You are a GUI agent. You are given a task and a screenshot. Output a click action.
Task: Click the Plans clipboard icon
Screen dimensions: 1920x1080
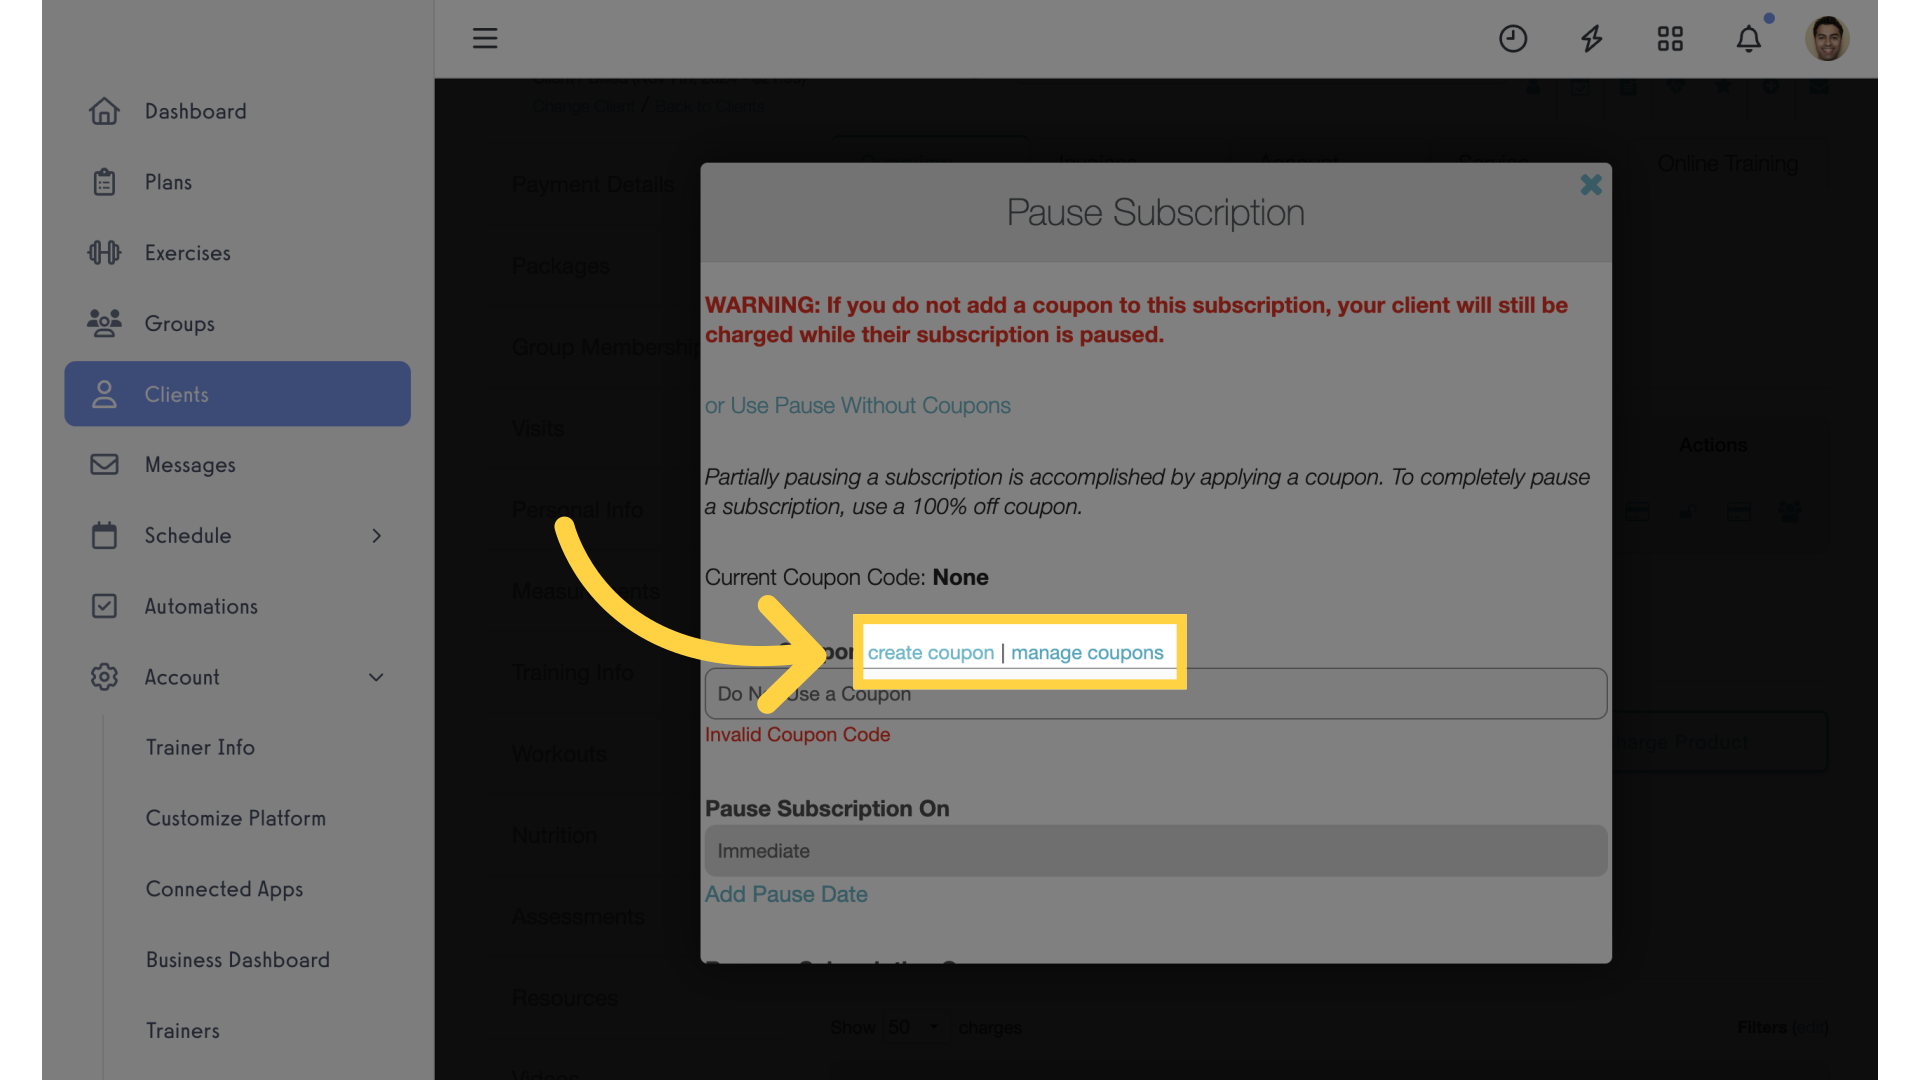[x=104, y=182]
